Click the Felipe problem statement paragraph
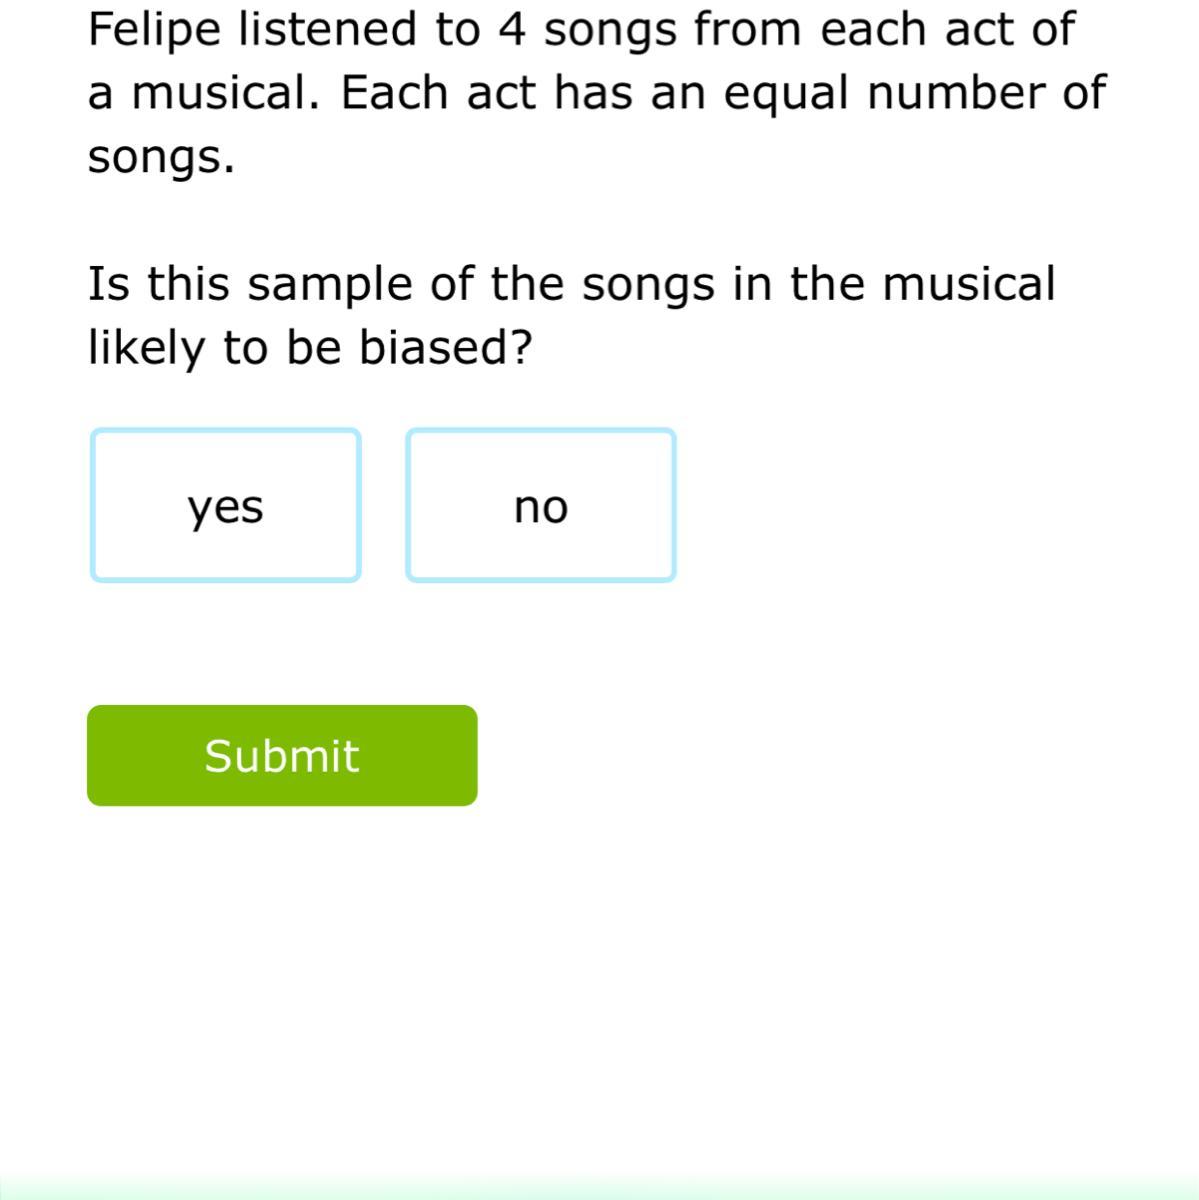The width and height of the screenshot is (1199, 1200). pyautogui.click(x=597, y=92)
